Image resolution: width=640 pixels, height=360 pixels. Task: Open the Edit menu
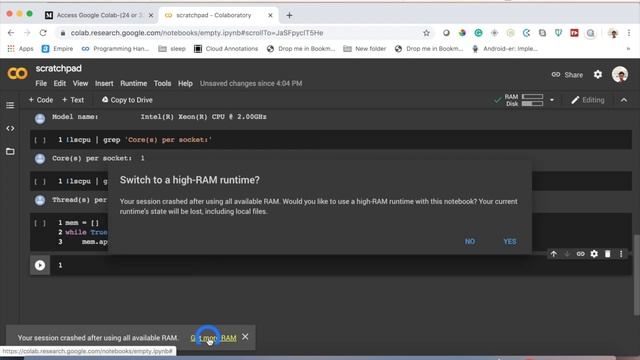[60, 83]
